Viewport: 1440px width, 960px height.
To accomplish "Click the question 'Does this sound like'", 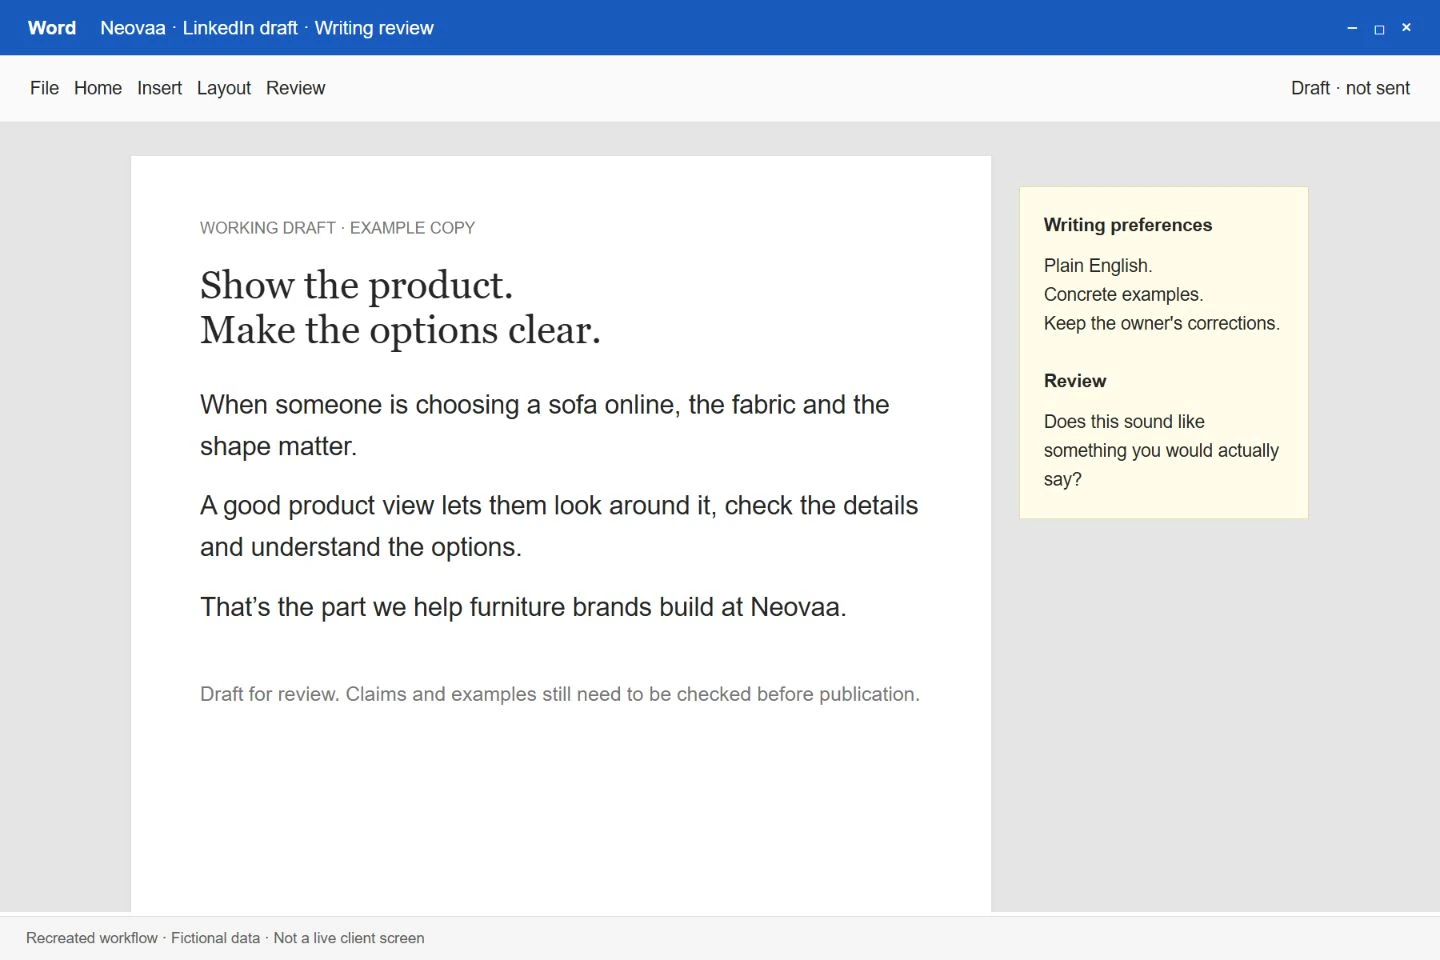I will [x=1161, y=450].
